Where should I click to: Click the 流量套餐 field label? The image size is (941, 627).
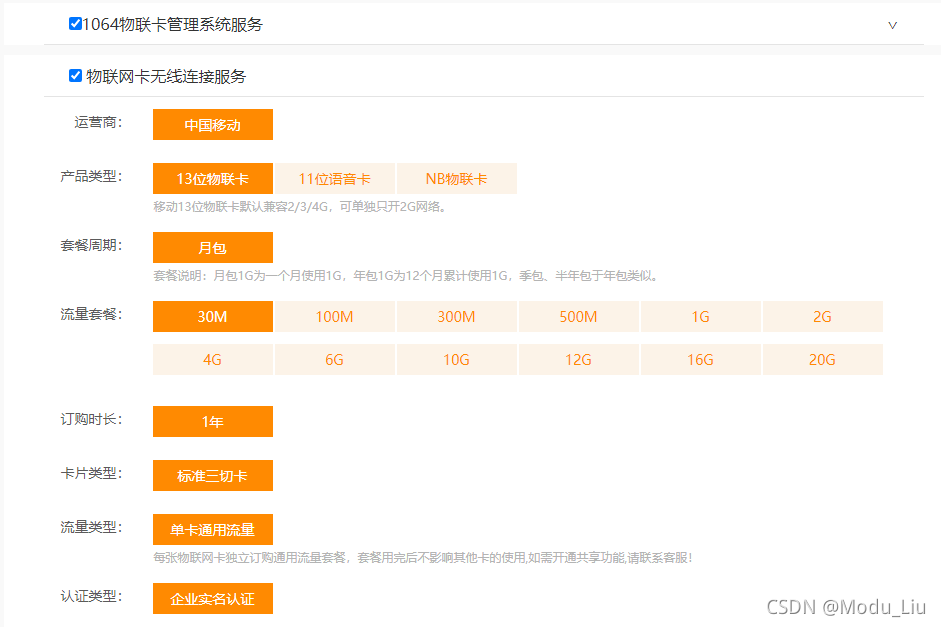click(x=91, y=314)
